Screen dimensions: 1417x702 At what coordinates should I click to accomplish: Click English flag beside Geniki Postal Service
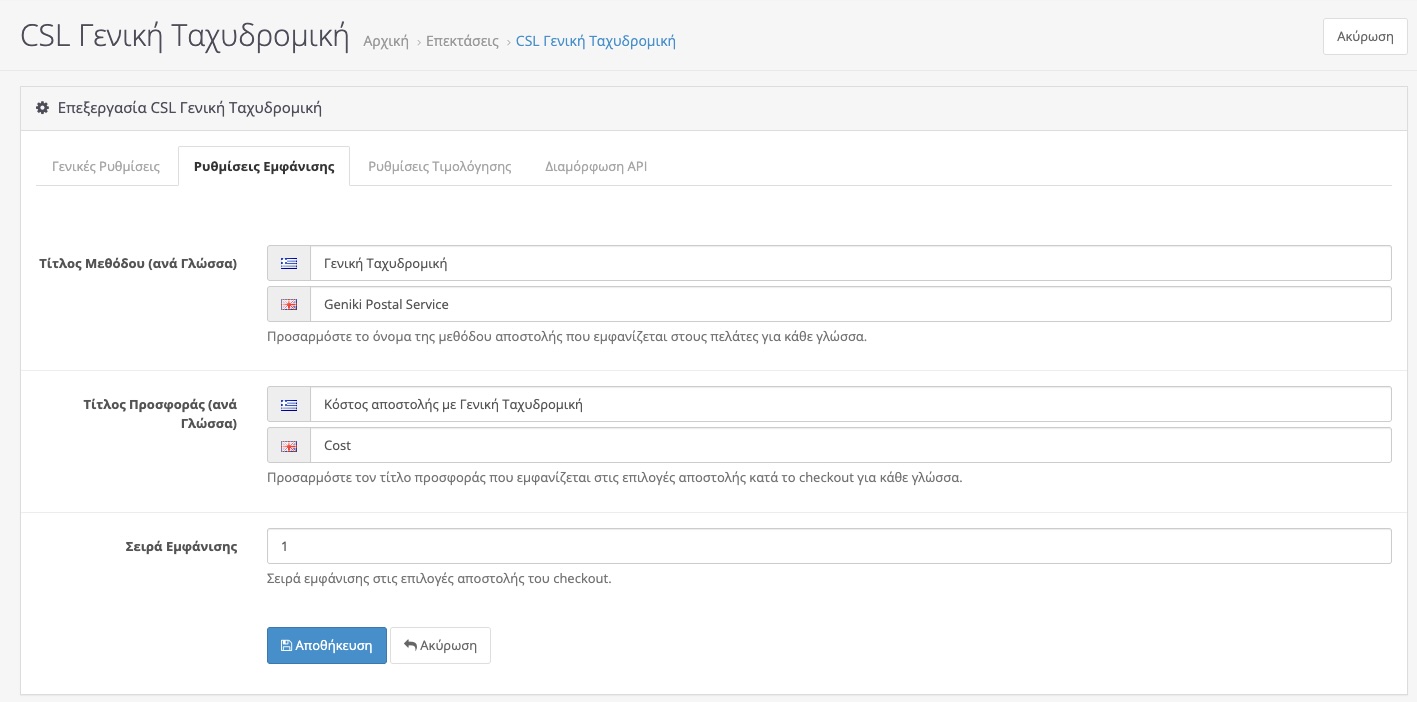pos(289,304)
